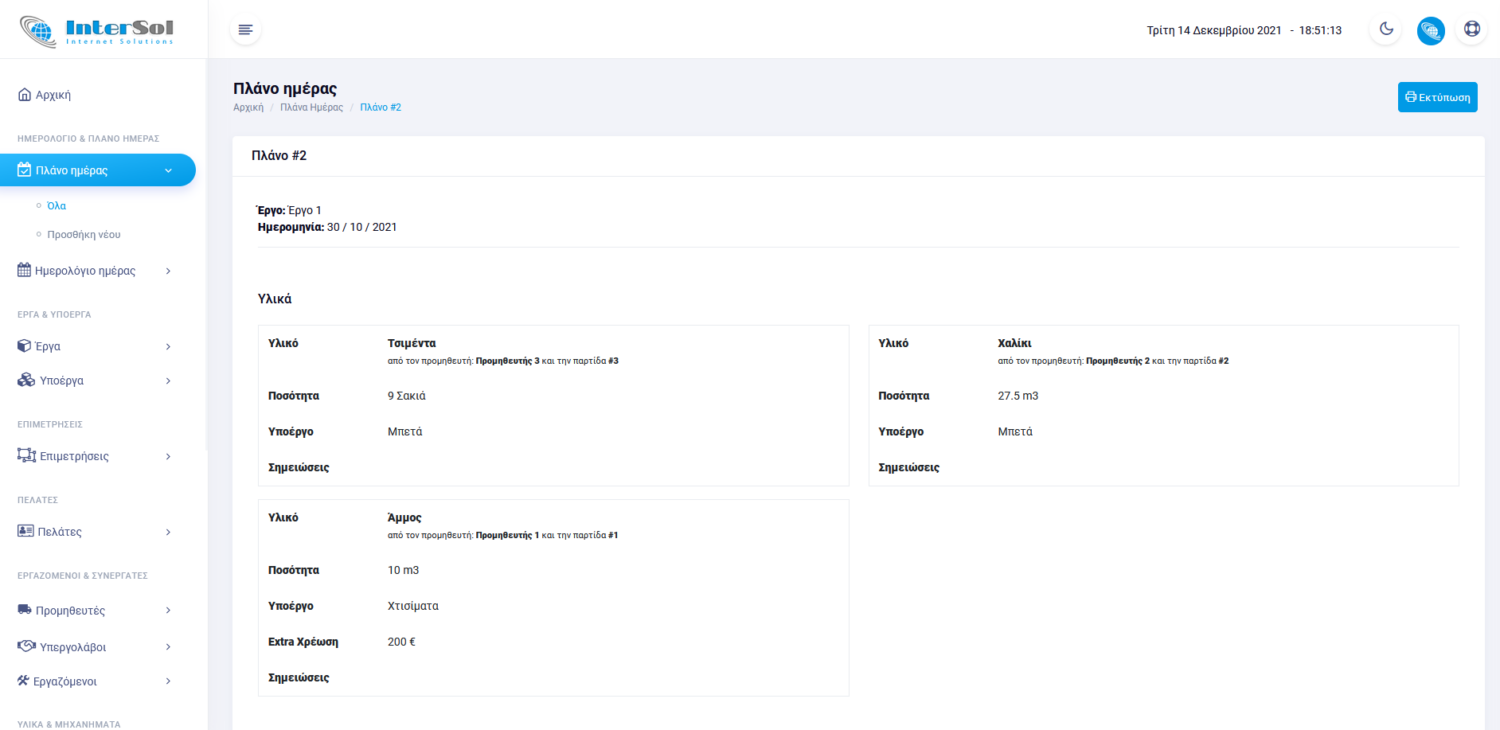Click the blue globe avatar icon
This screenshot has width=1500, height=730.
pos(1430,30)
